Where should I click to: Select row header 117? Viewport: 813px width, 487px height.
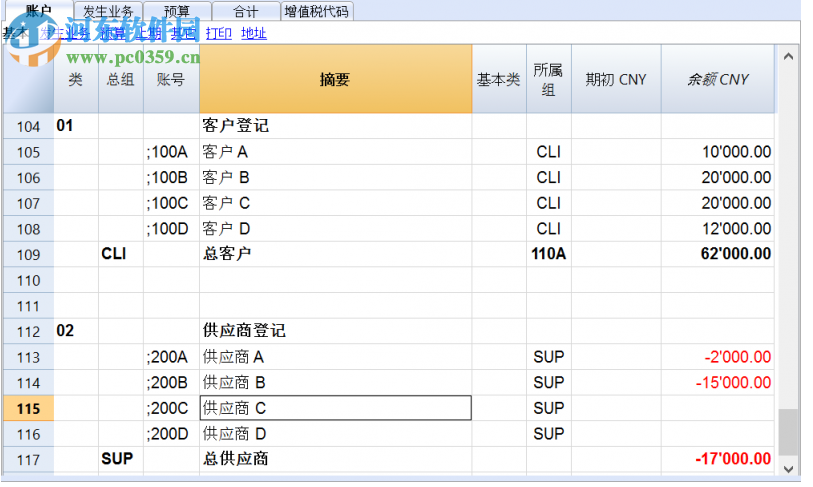click(29, 460)
